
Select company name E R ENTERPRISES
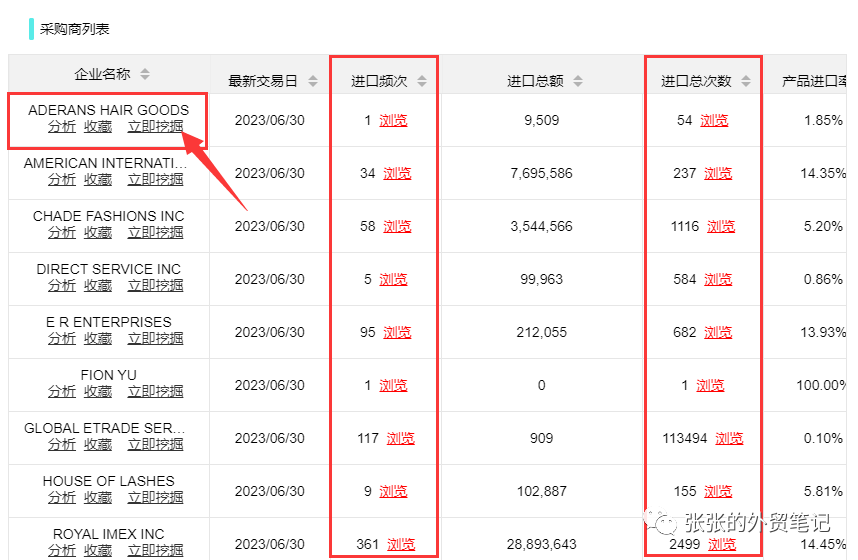pyautogui.click(x=108, y=322)
